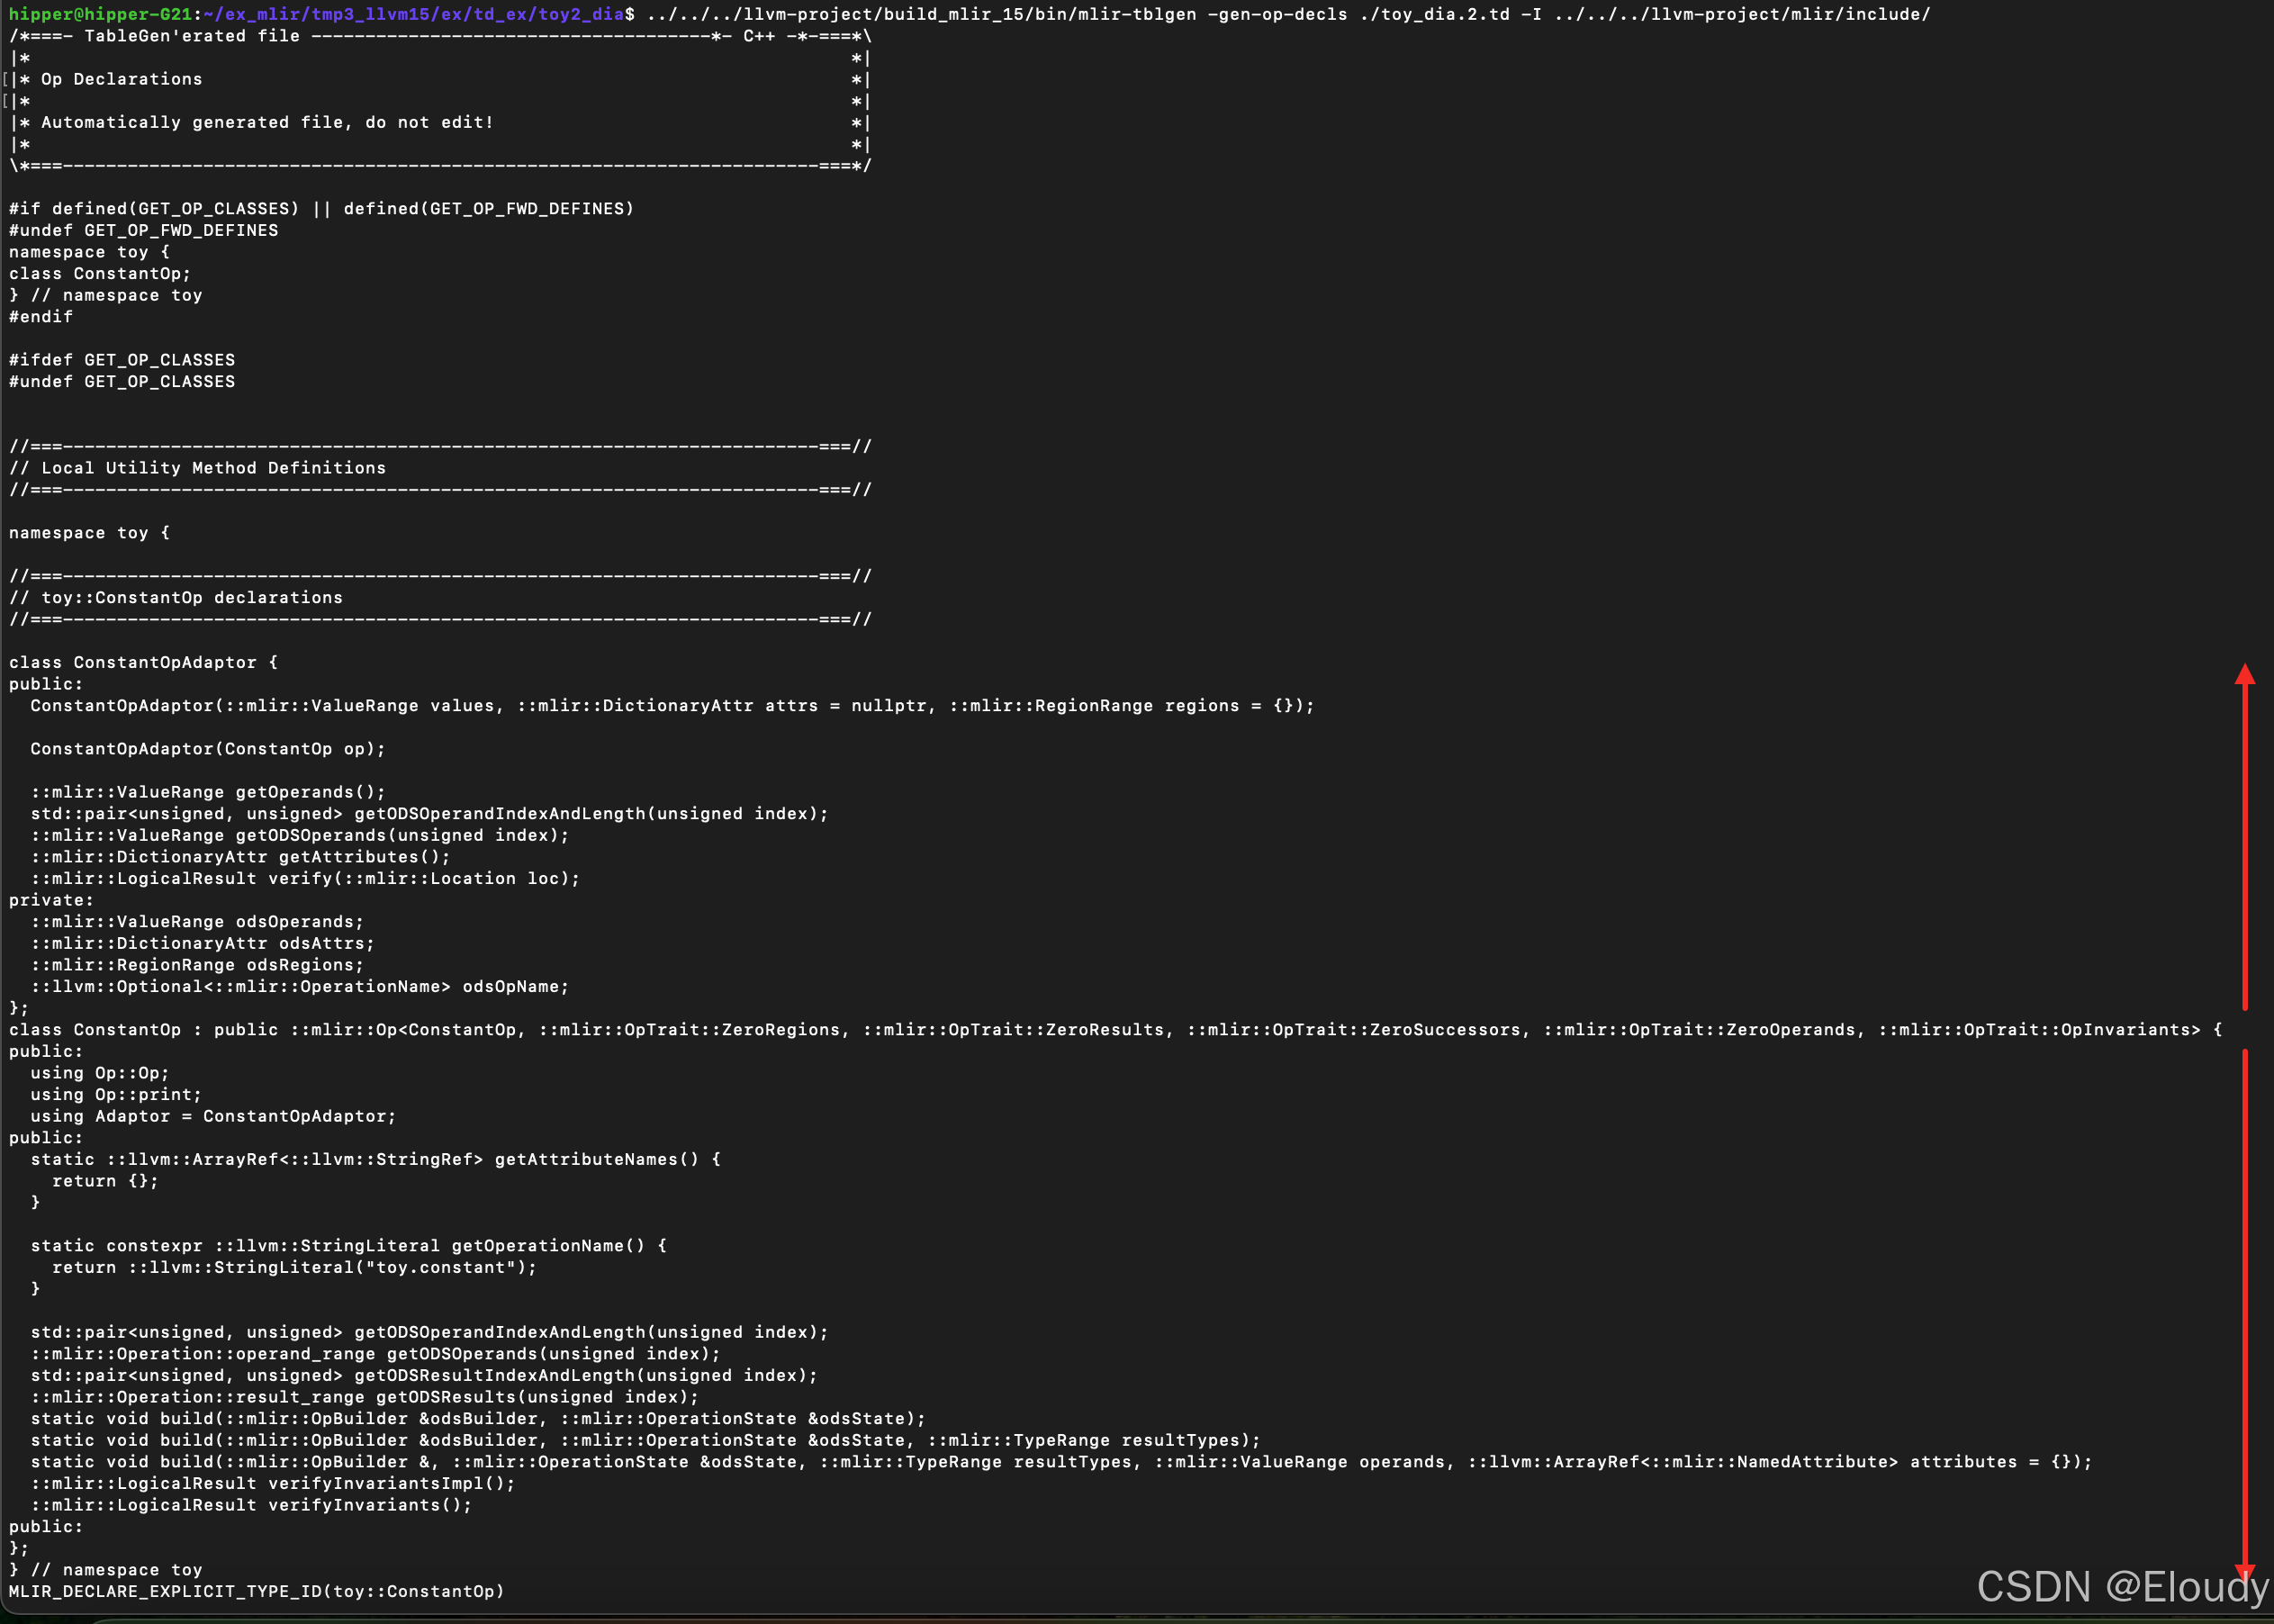Click 'Local Utility Method Definitions' comment
This screenshot has width=2274, height=1624.
[x=213, y=468]
